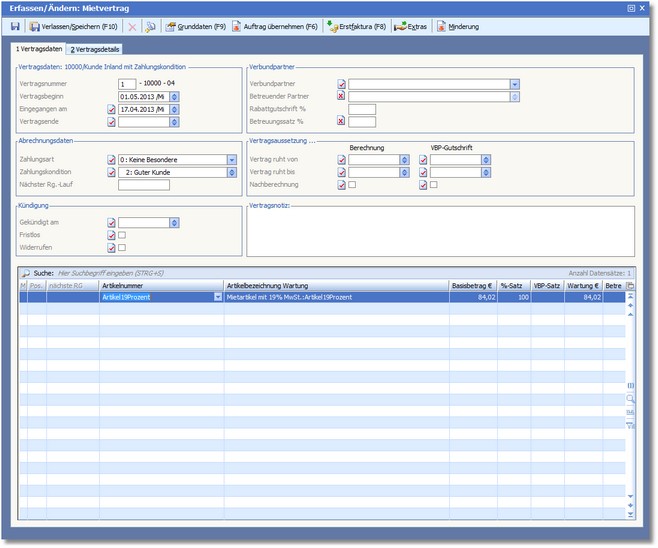
Task: Click the red X delete icon
Action: tap(132, 27)
